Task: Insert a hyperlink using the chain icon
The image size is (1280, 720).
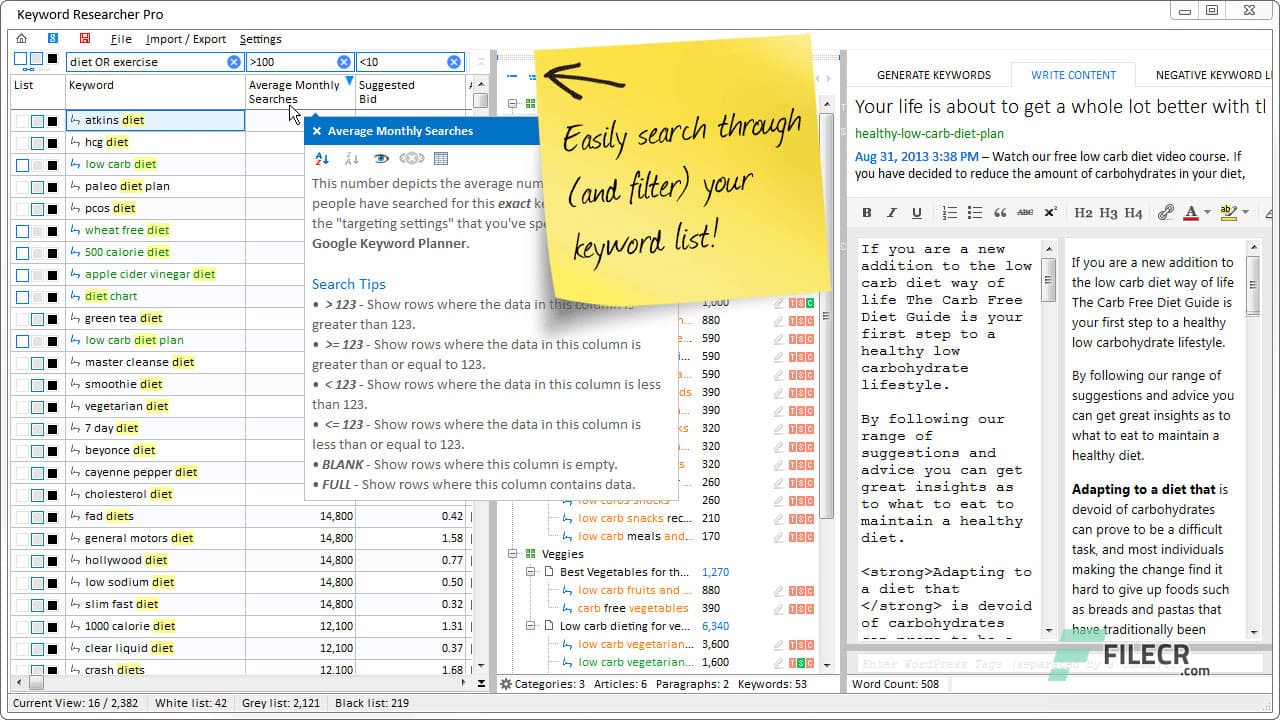Action: 1165,212
